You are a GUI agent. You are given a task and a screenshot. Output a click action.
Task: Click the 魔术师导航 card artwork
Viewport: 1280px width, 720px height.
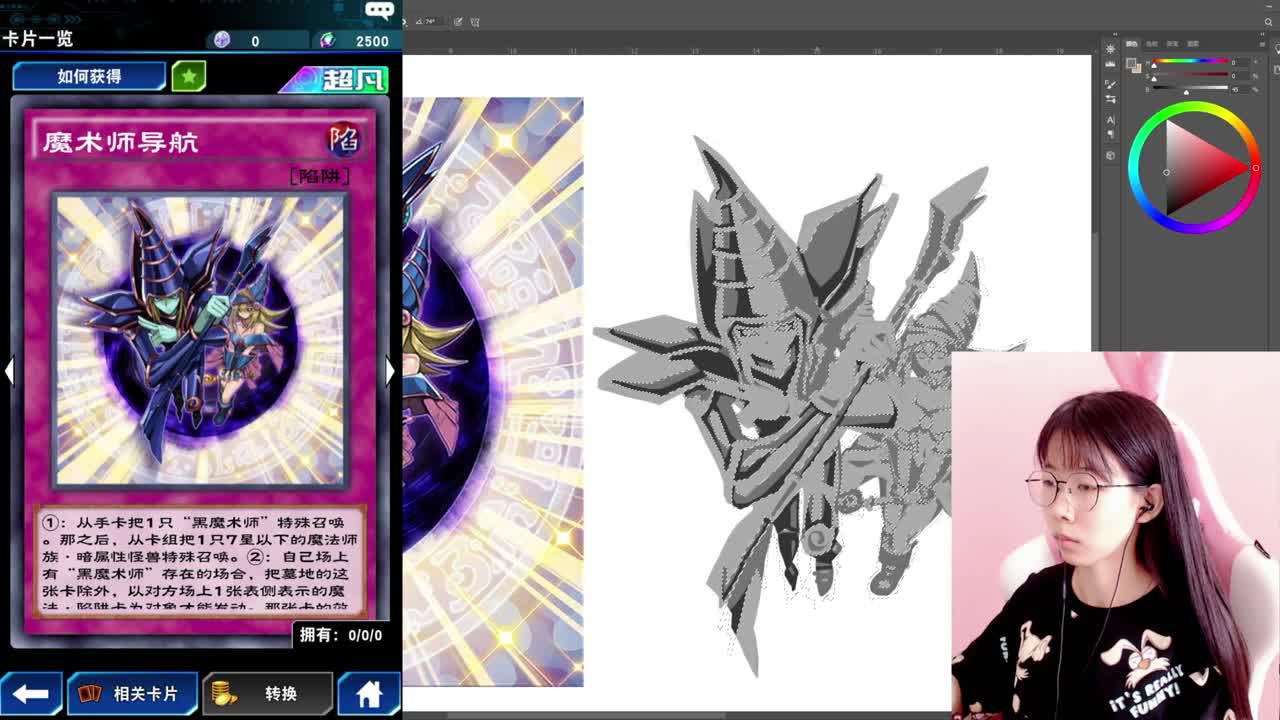(x=200, y=340)
